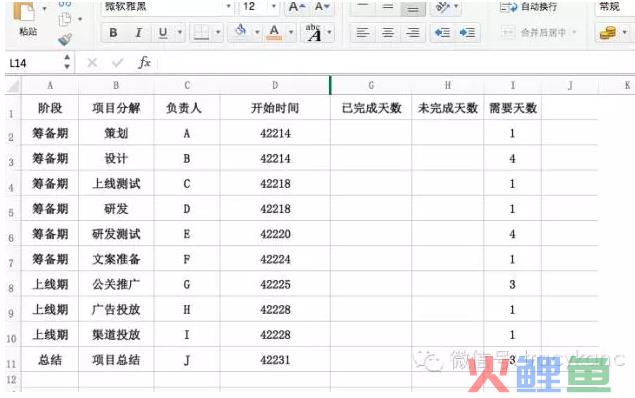The image size is (635, 398).
Task: Click the 合并后居中 merge button
Action: 538,32
